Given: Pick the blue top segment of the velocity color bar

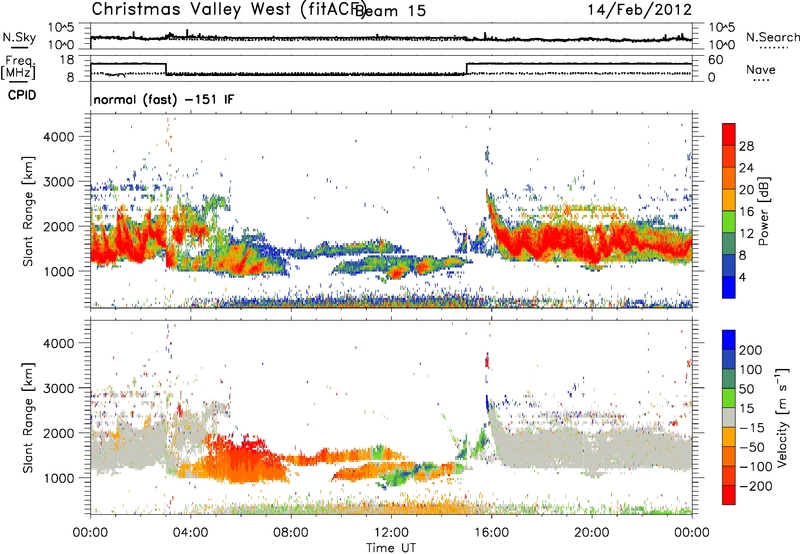Looking at the screenshot, I should [x=729, y=340].
